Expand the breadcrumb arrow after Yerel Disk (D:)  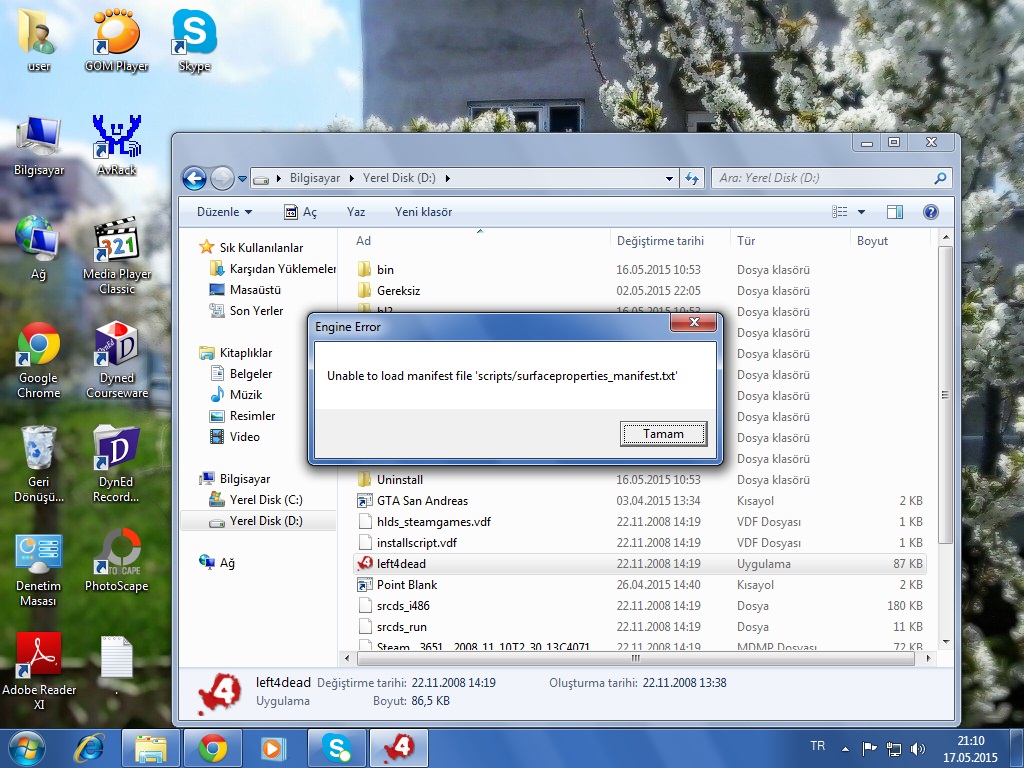point(447,178)
